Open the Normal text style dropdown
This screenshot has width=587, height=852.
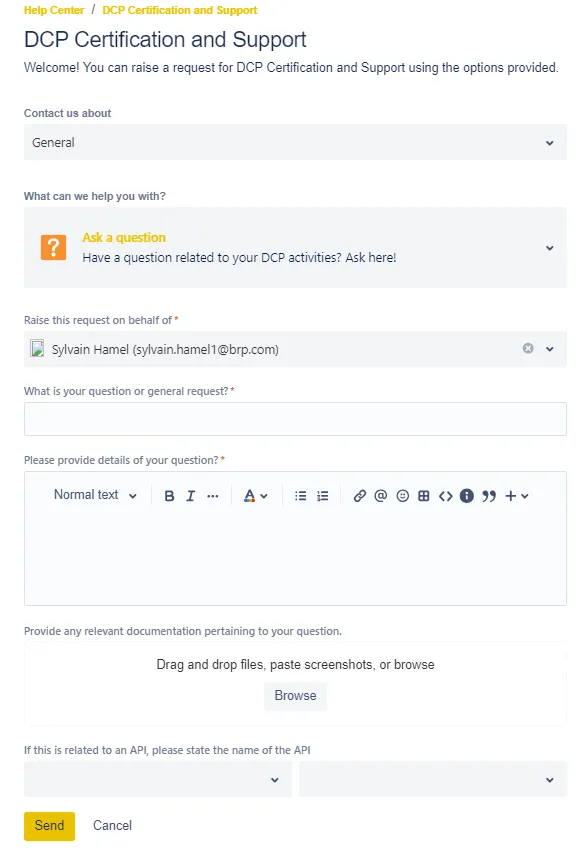(x=95, y=495)
